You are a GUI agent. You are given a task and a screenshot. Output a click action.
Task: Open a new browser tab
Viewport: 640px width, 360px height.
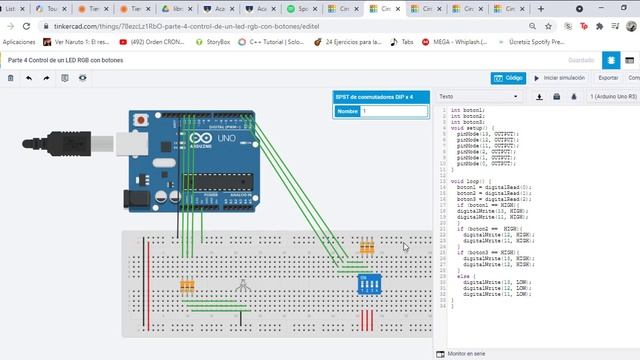pos(541,9)
